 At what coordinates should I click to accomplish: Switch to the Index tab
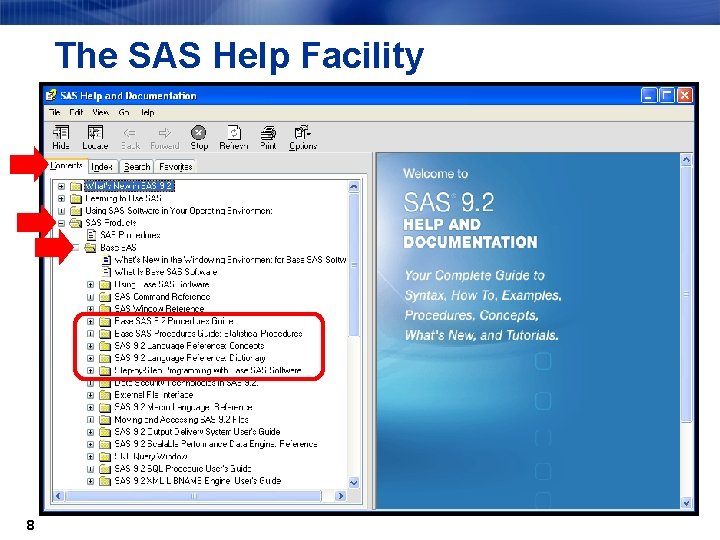(x=102, y=167)
